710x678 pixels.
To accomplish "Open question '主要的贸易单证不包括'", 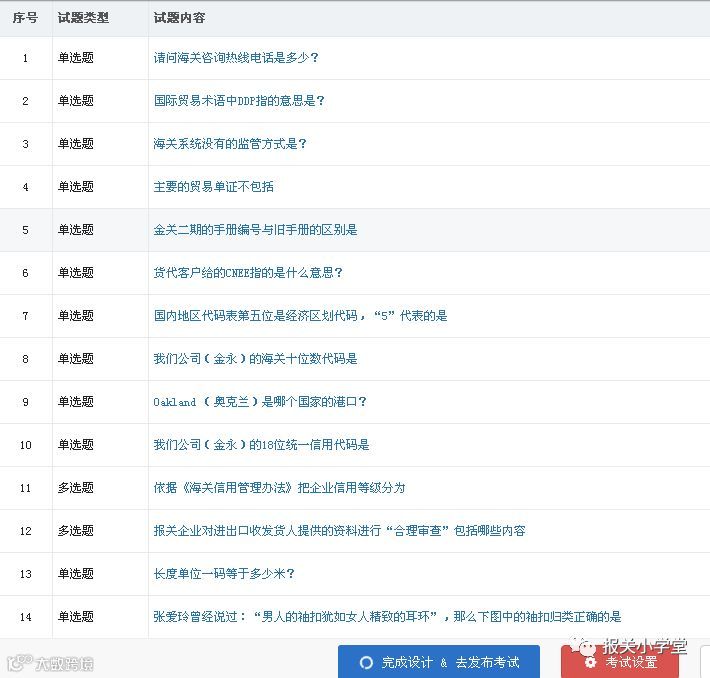I will click(213, 187).
